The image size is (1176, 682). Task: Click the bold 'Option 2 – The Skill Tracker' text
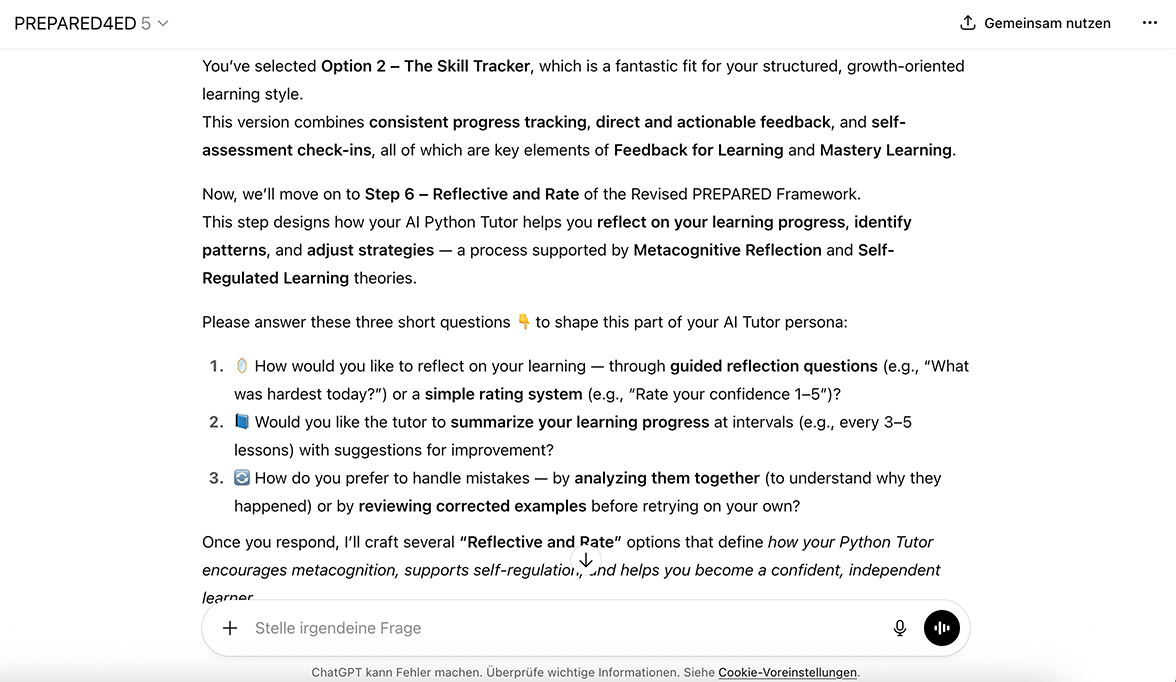pos(425,66)
